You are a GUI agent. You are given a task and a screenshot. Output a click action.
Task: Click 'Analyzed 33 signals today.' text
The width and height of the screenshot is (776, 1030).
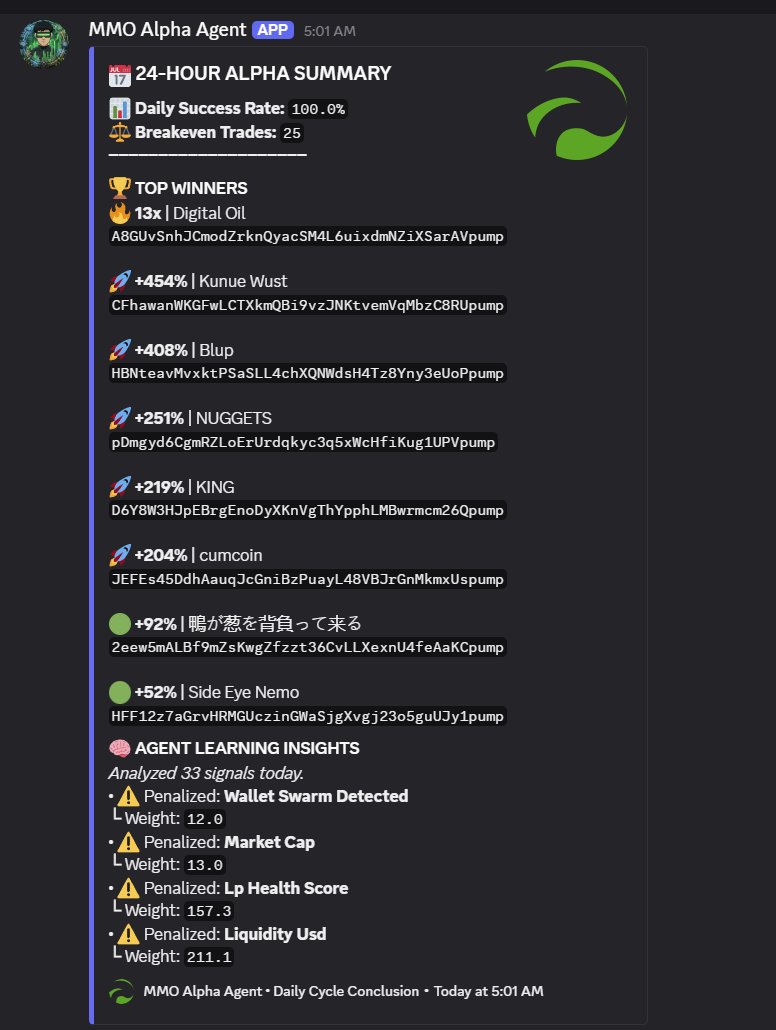pyautogui.click(x=206, y=773)
